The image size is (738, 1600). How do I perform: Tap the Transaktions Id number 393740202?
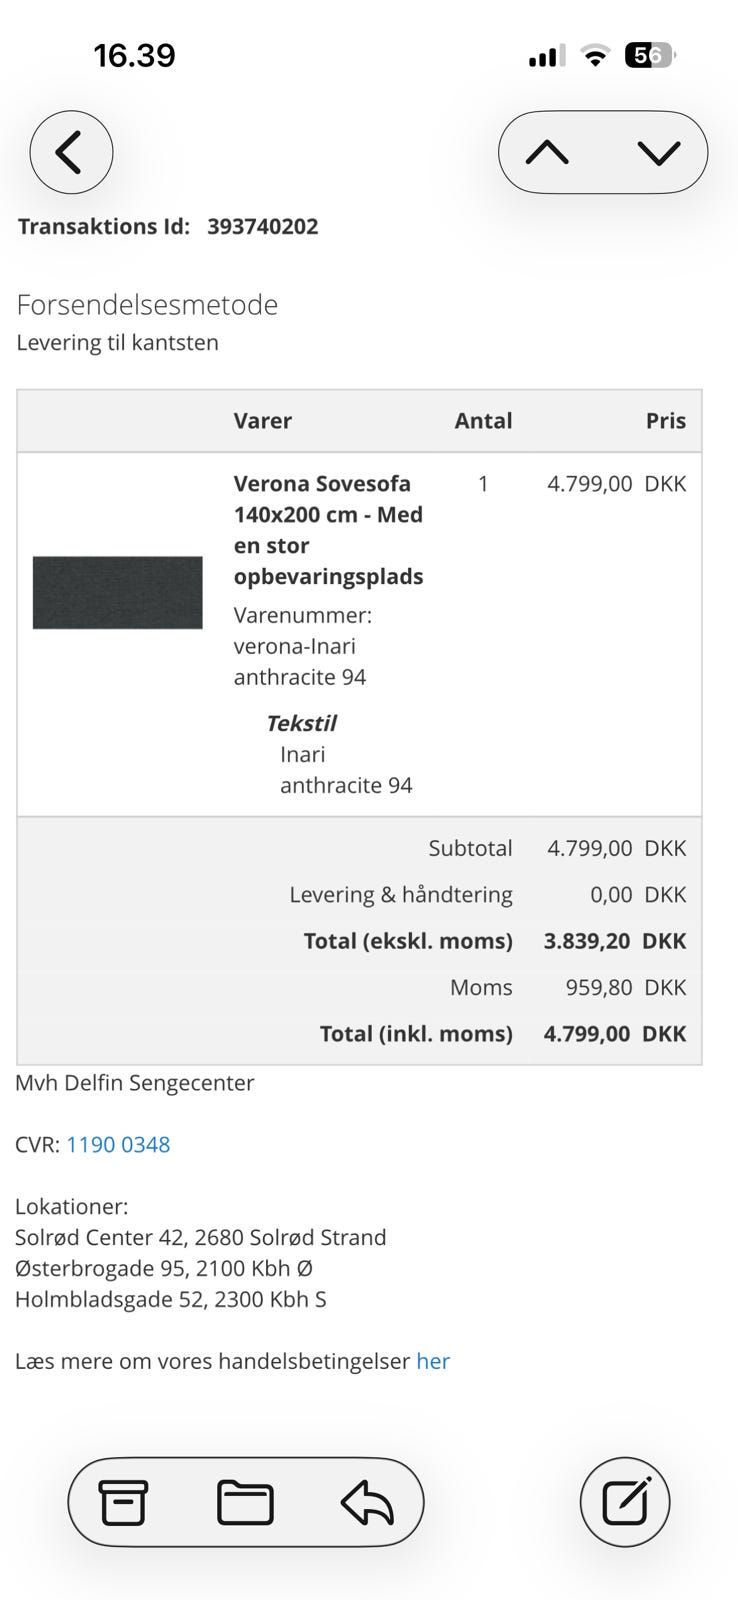click(x=263, y=226)
